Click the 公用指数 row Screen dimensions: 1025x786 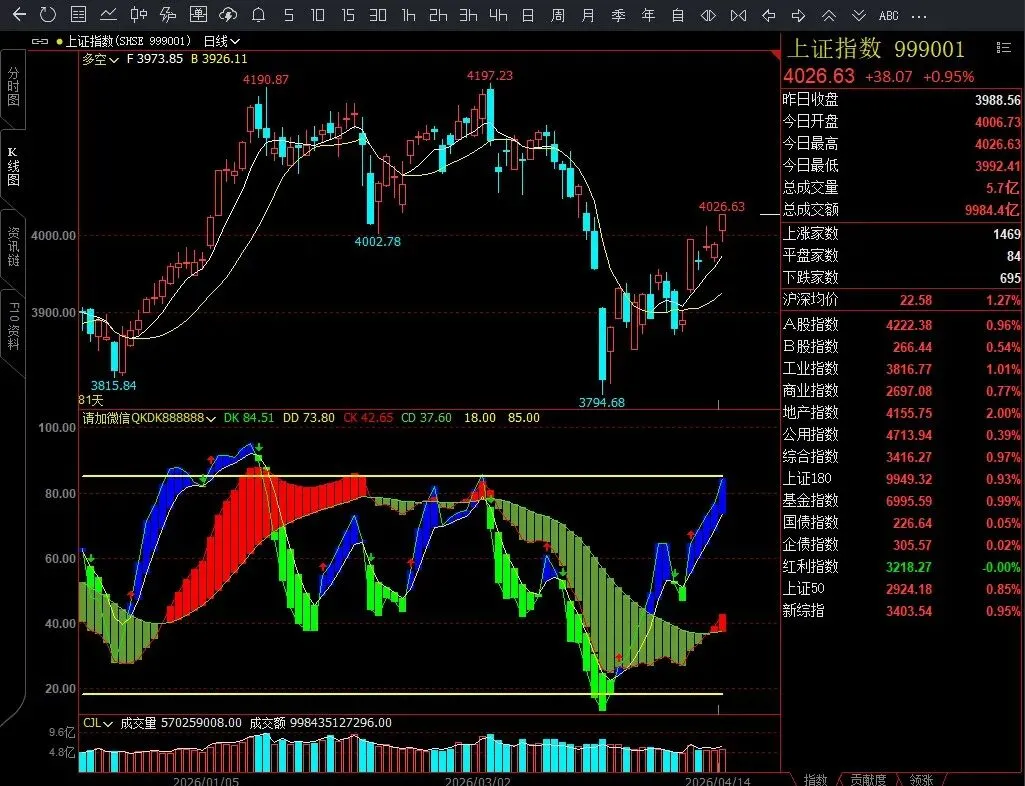pyautogui.click(x=901, y=435)
